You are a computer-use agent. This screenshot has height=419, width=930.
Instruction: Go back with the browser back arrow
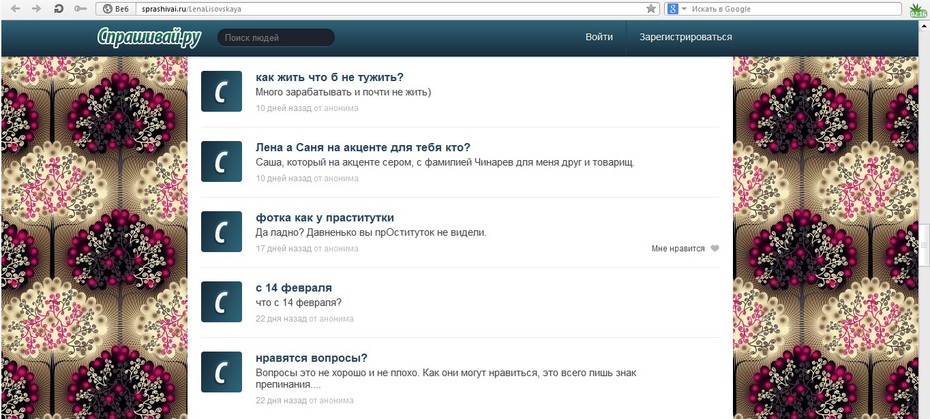pyautogui.click(x=16, y=9)
